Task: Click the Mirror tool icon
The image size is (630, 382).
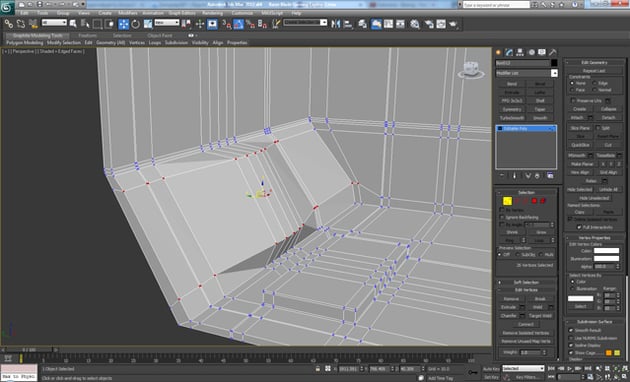Action: pos(335,24)
